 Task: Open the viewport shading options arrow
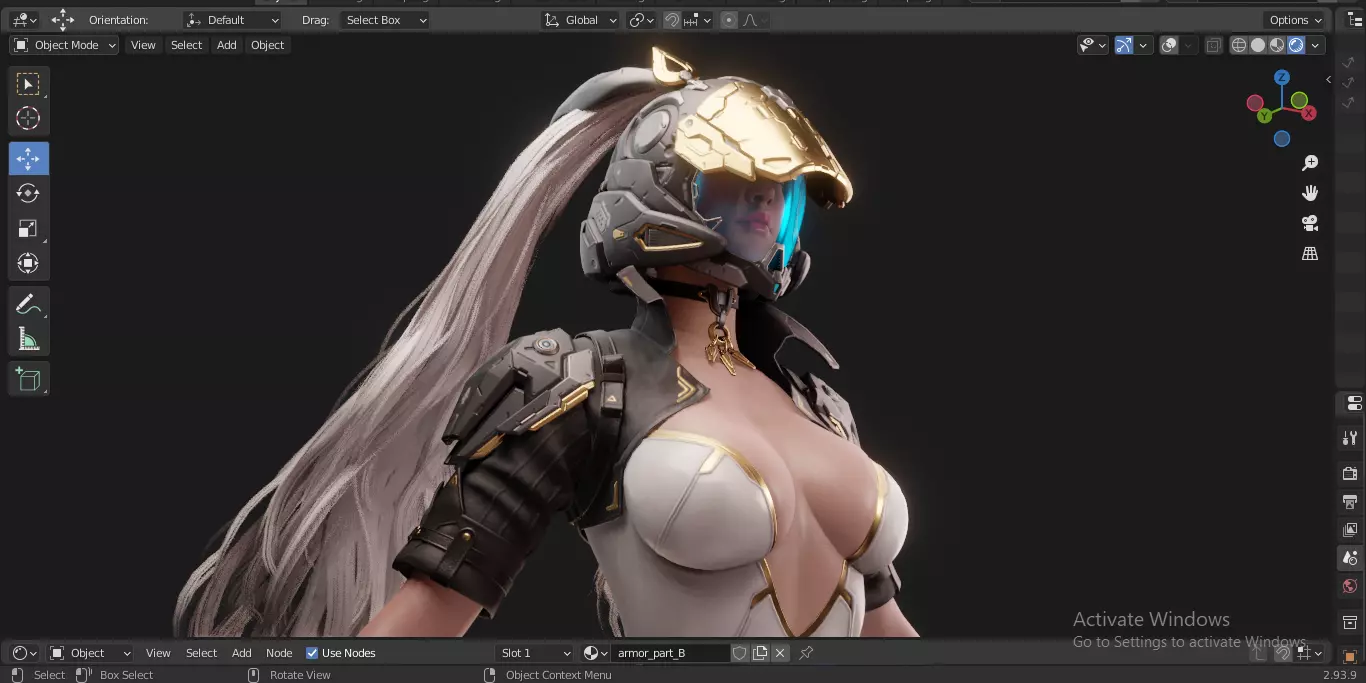[1316, 45]
